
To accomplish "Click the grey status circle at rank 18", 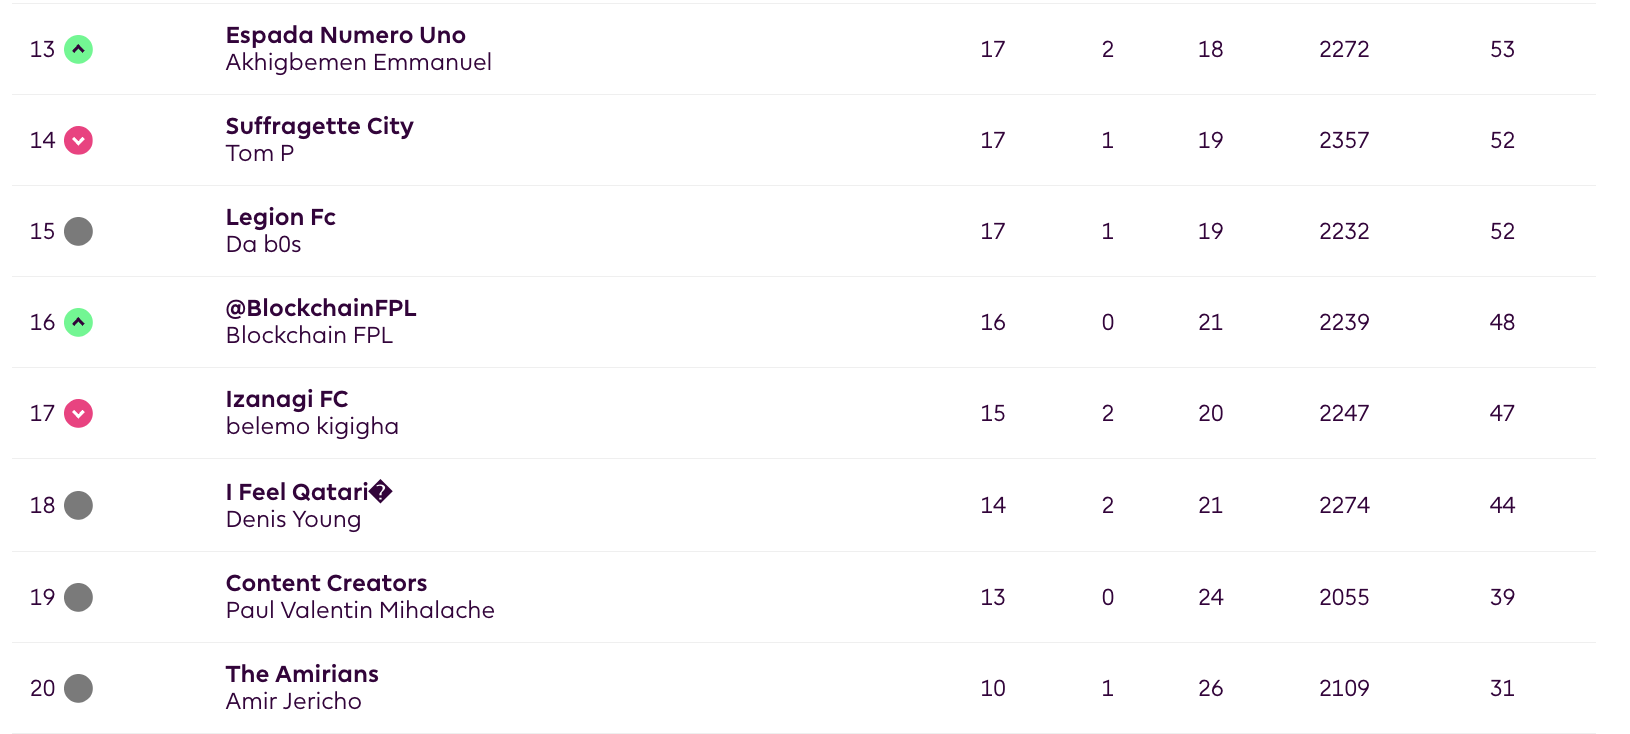I will (x=78, y=505).
